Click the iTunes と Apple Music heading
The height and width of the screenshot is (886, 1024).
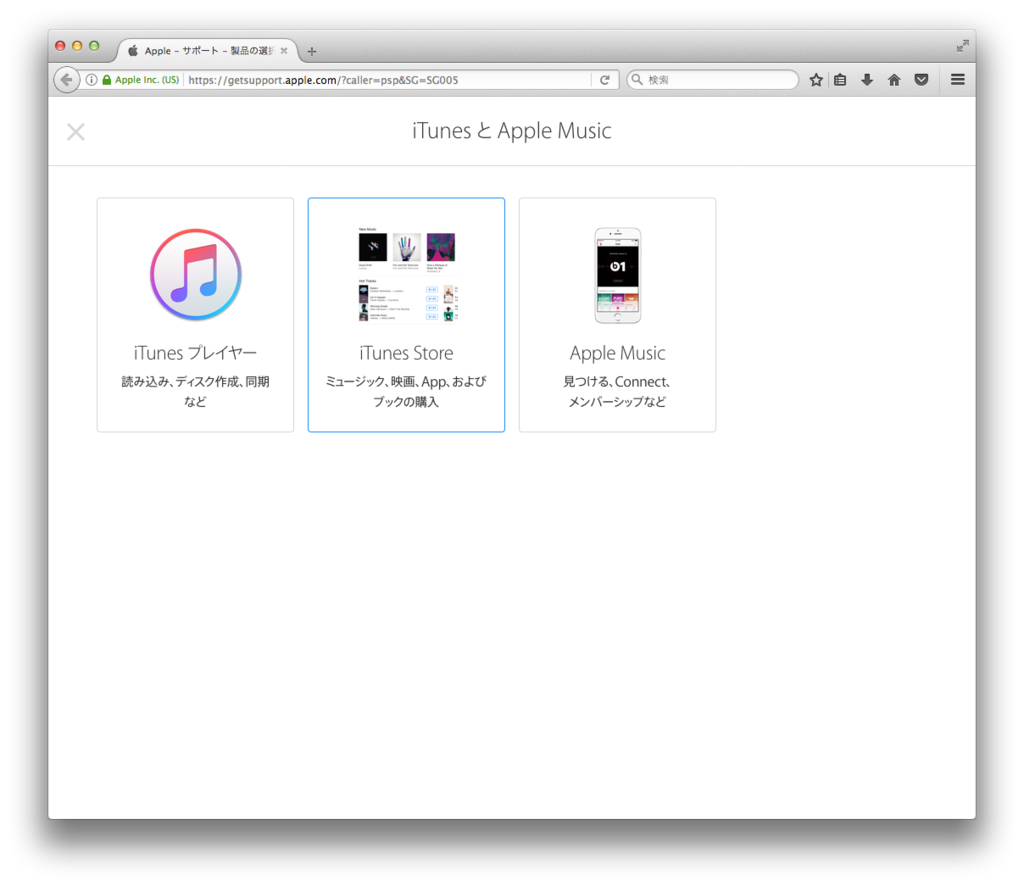pos(511,131)
